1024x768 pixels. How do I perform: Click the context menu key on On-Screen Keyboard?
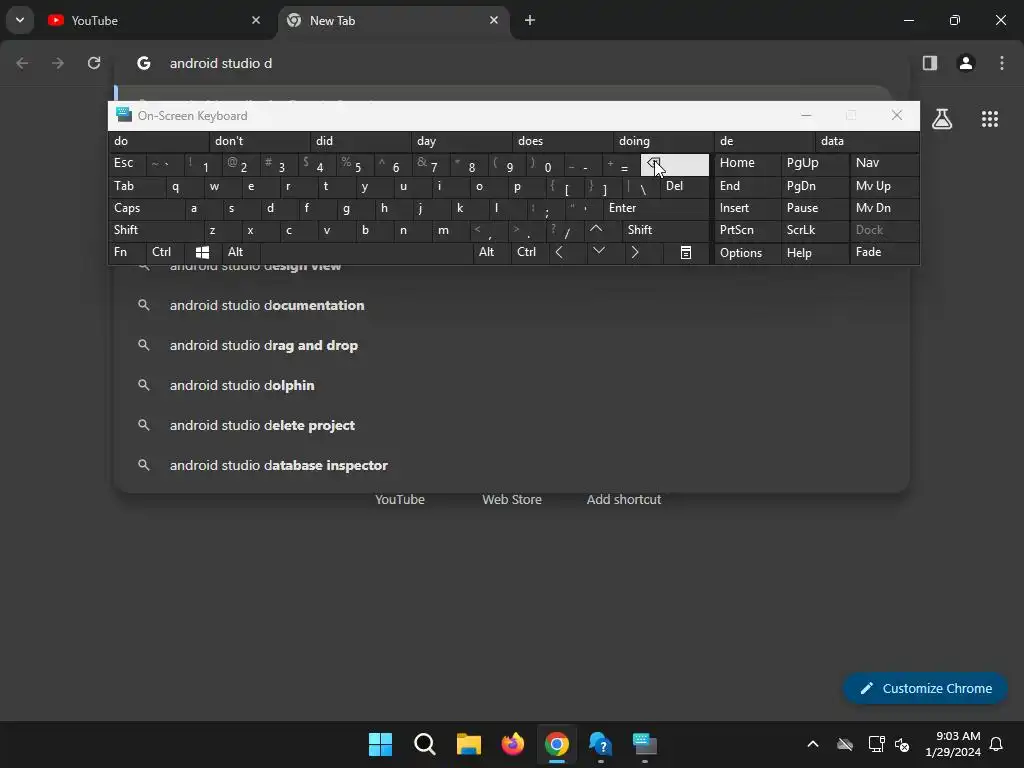point(686,252)
